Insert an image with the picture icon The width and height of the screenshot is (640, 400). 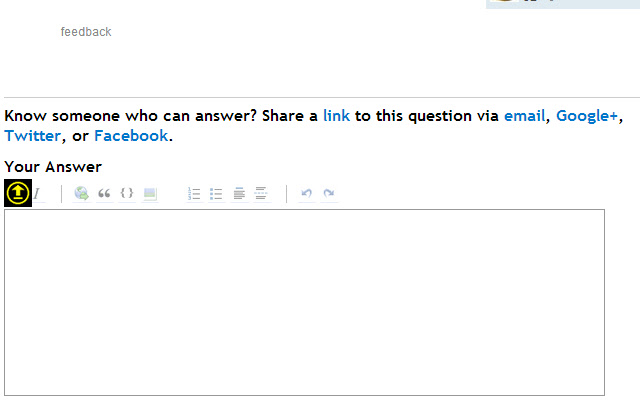[x=150, y=193]
